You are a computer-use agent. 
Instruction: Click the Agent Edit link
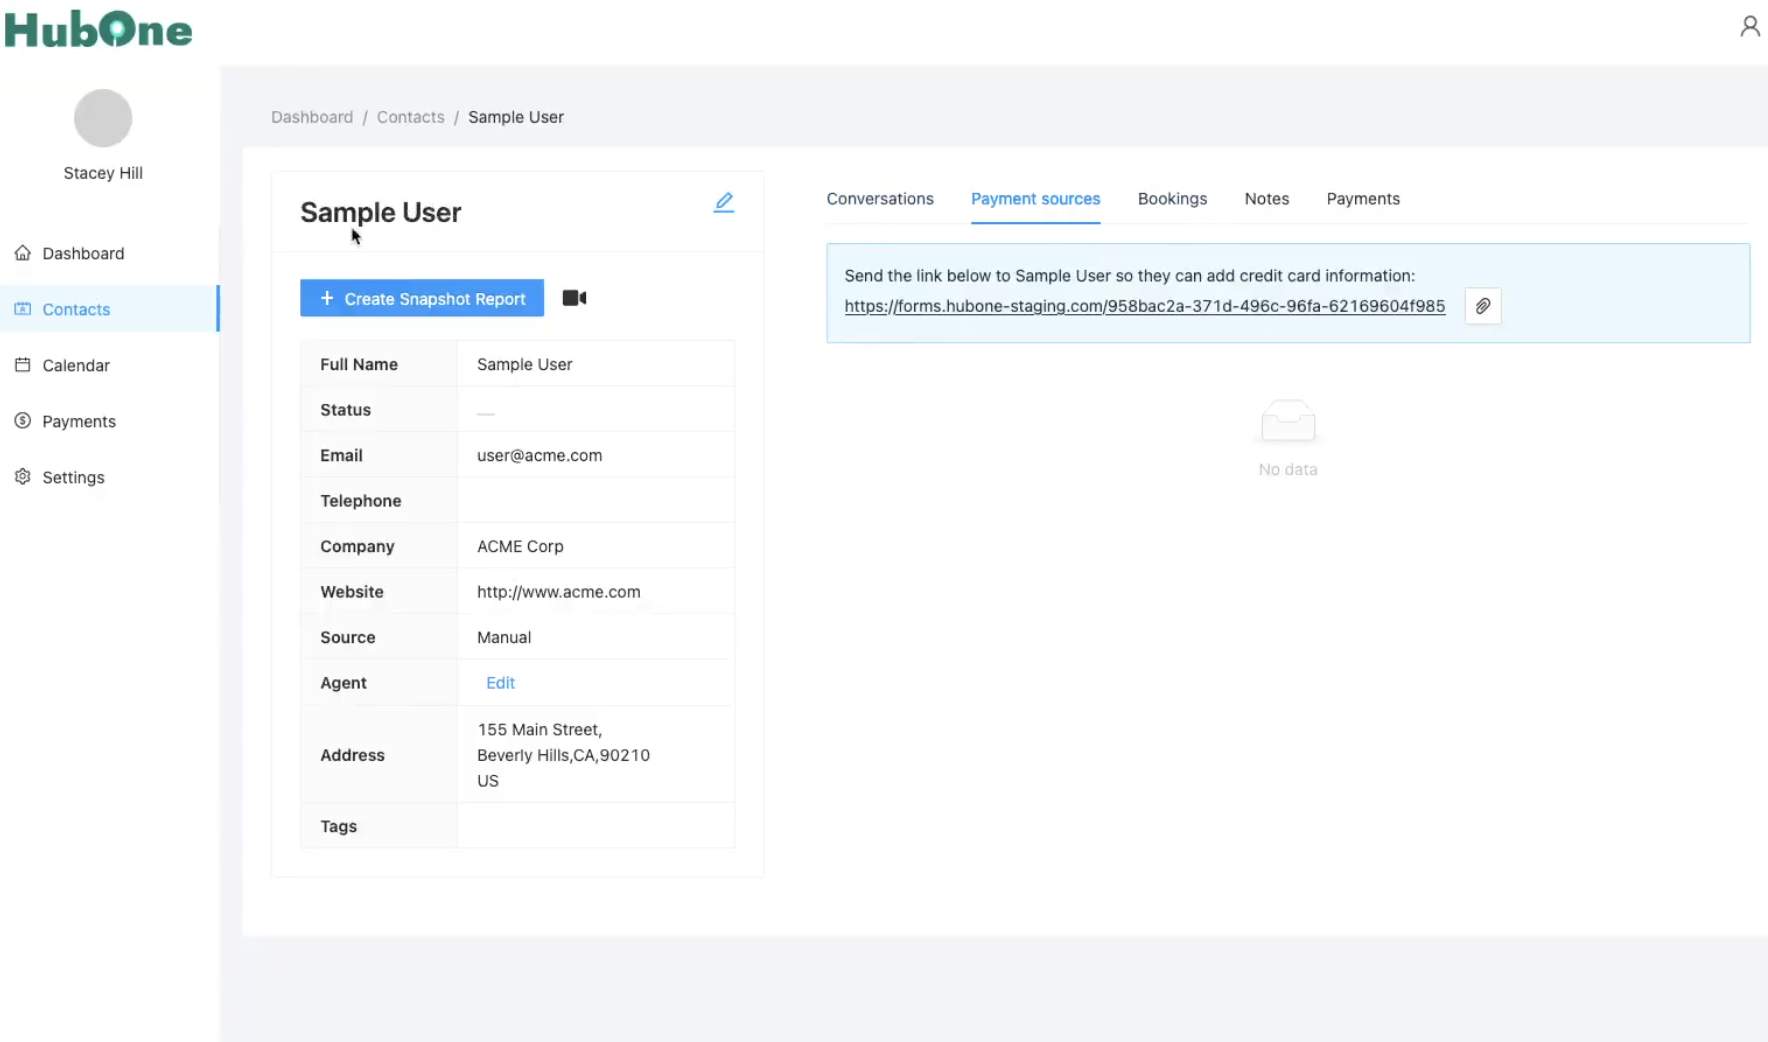[500, 683]
